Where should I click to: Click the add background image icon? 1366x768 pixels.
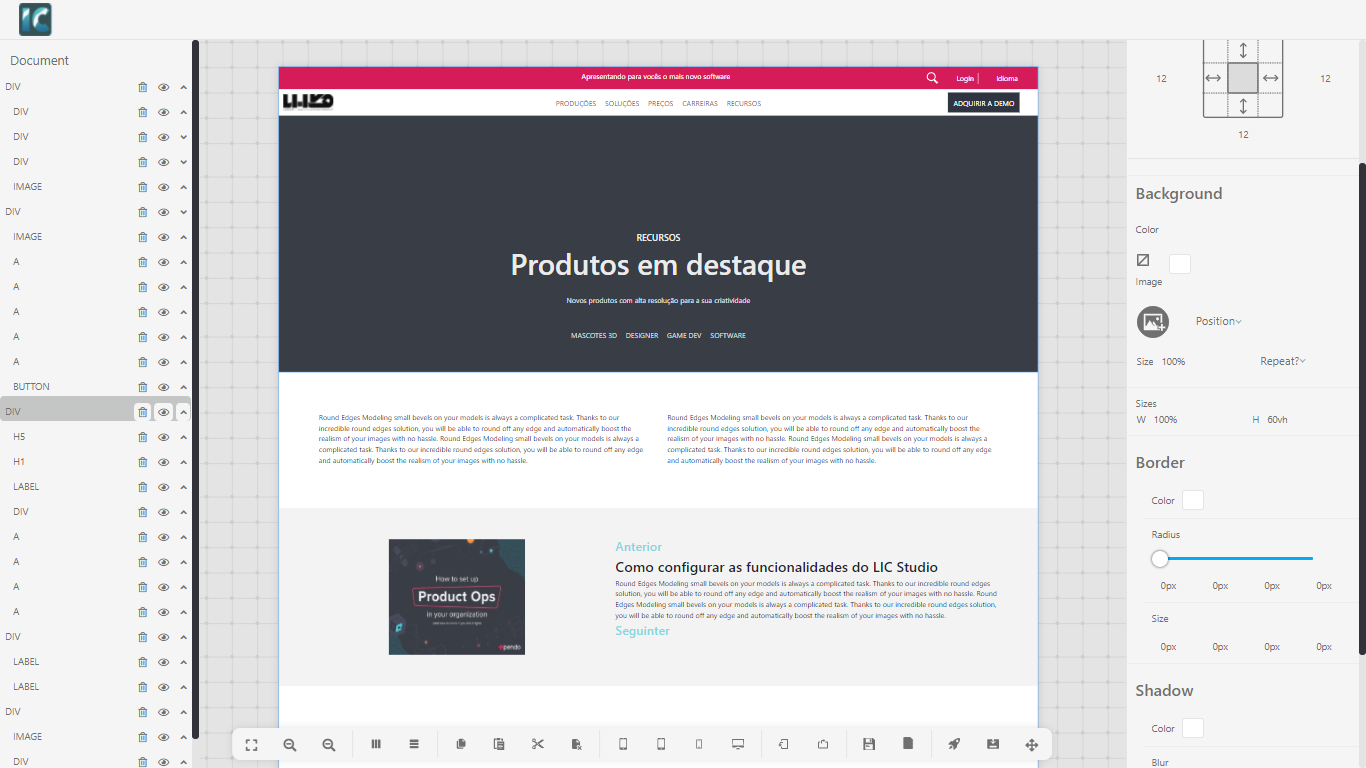(x=1153, y=322)
